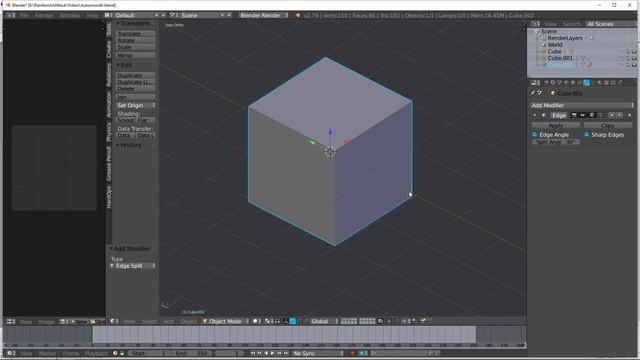Image resolution: width=640 pixels, height=360 pixels.
Task: Open the Window menu
Action: click(70, 15)
